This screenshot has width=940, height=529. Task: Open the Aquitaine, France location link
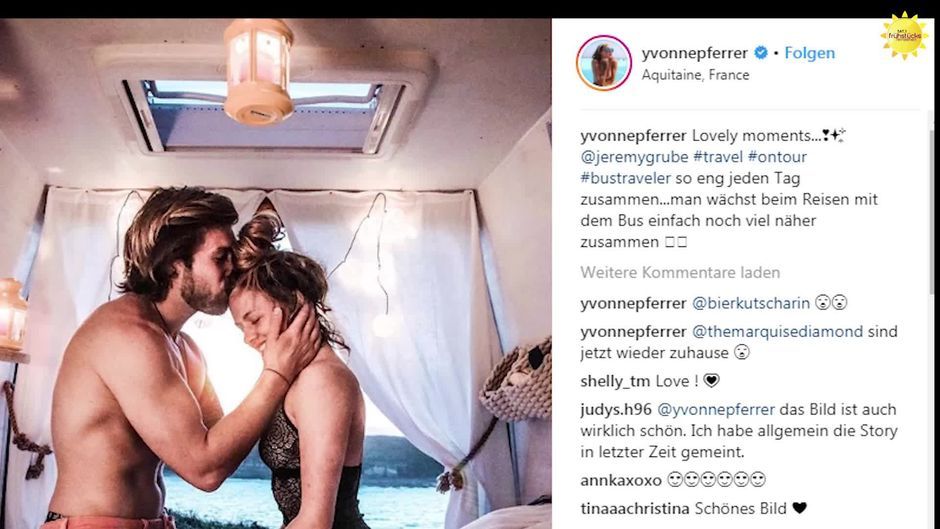pos(695,75)
